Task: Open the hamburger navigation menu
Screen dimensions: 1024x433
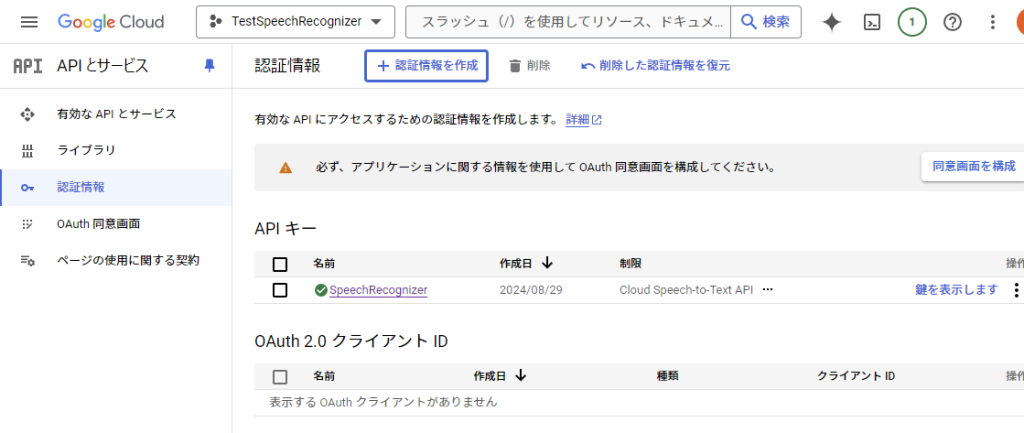Action: click(x=29, y=22)
